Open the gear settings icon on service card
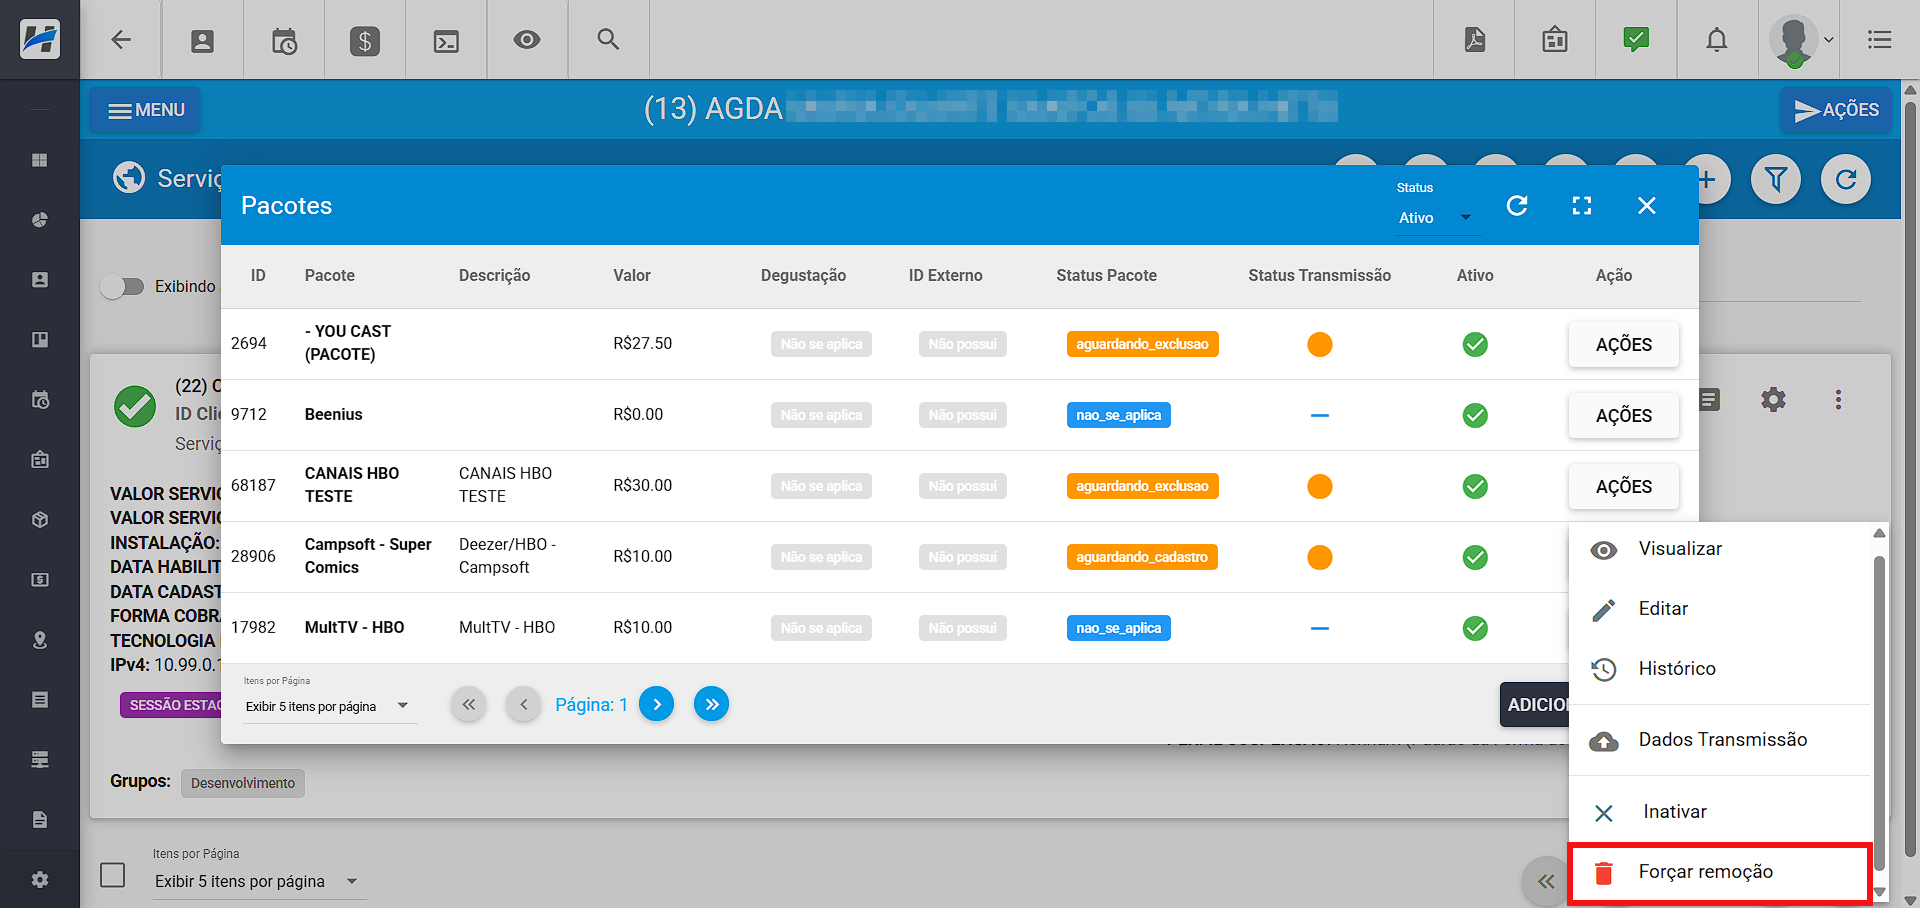1920x908 pixels. pos(1773,400)
